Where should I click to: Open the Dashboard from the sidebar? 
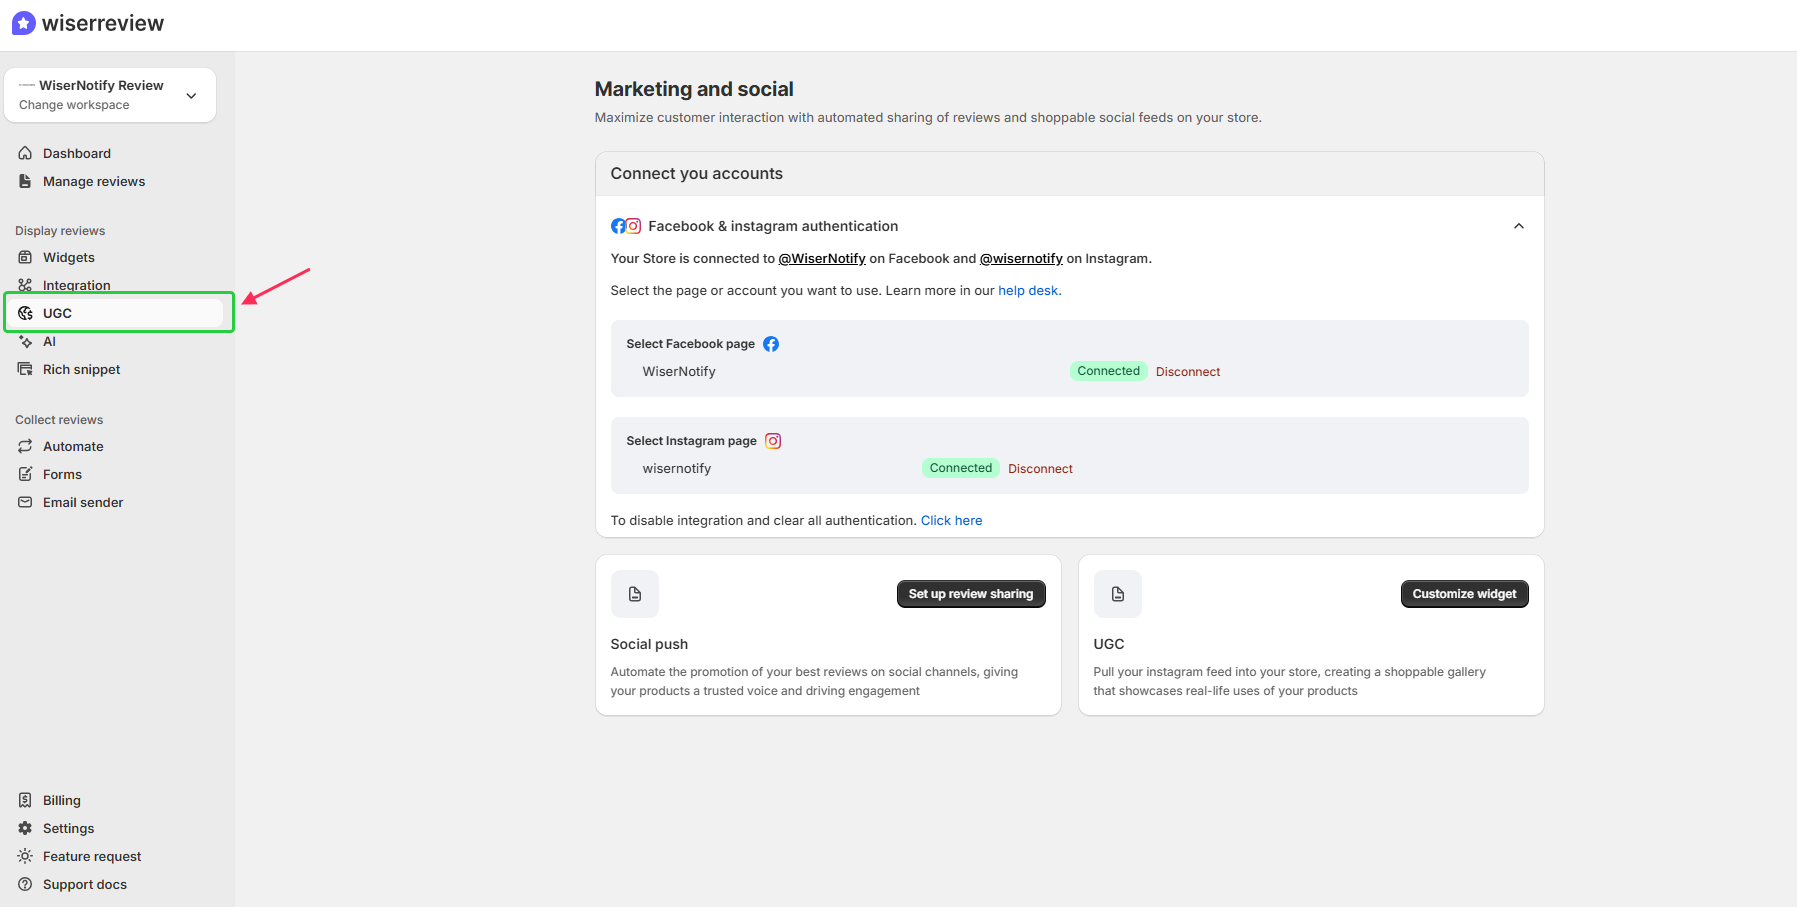[x=76, y=153]
